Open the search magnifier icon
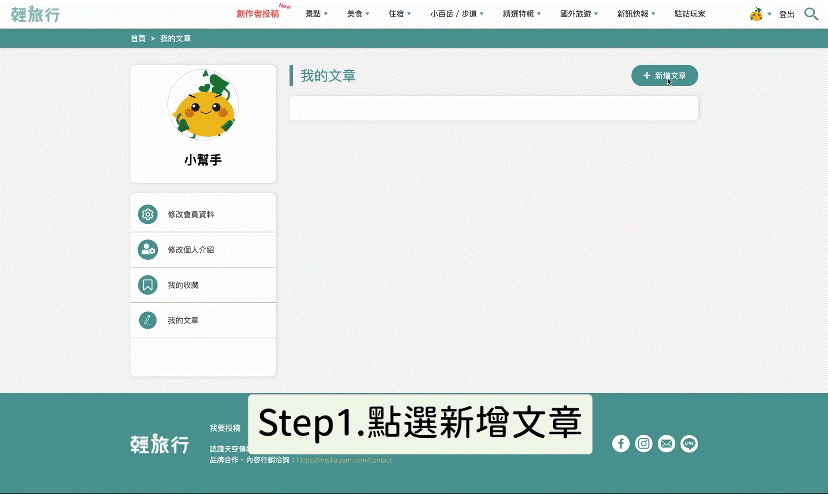Image resolution: width=828 pixels, height=494 pixels. tap(811, 14)
